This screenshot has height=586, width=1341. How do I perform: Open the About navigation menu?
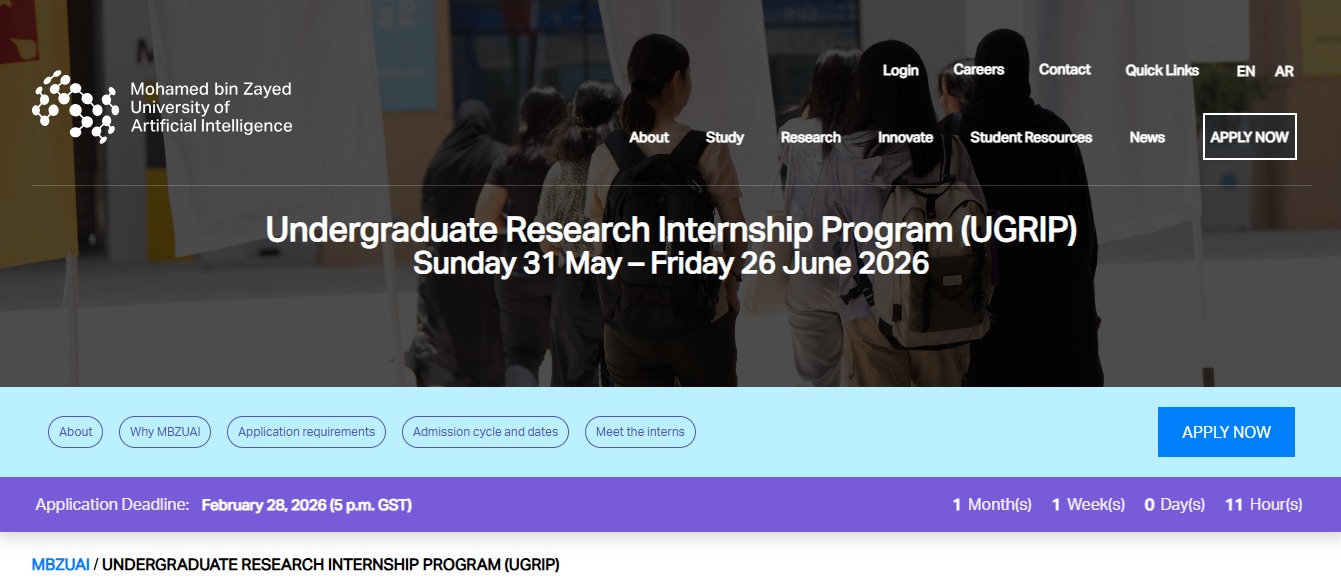coord(649,137)
